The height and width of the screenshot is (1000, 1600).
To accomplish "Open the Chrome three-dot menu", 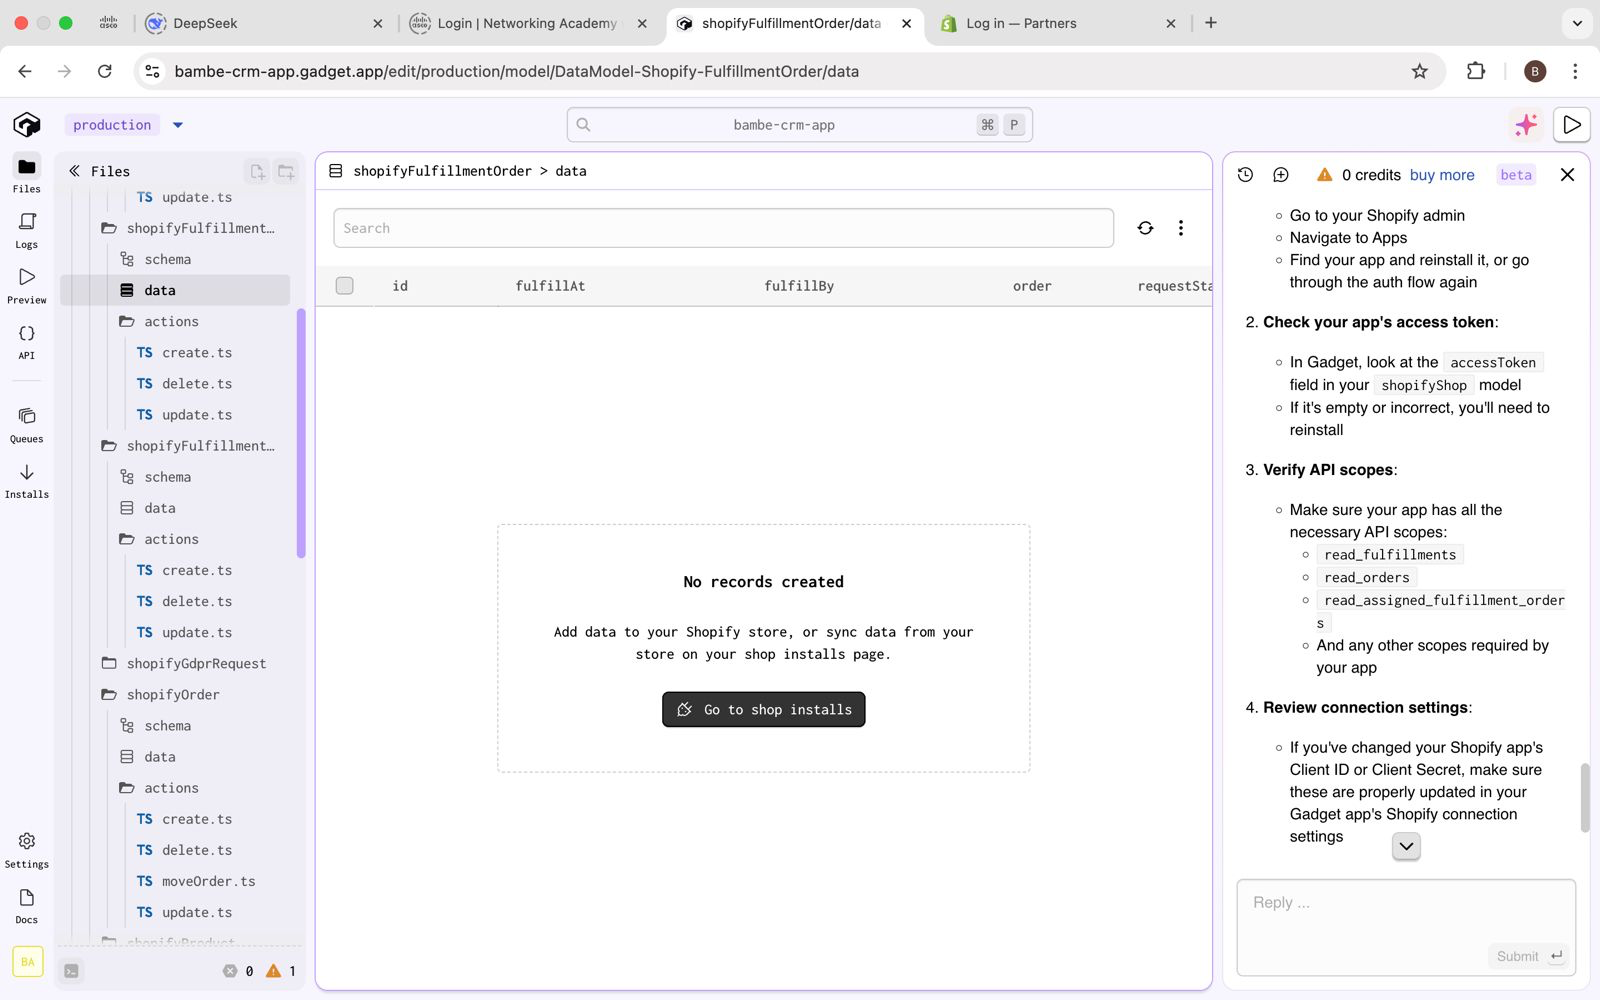I will point(1575,71).
